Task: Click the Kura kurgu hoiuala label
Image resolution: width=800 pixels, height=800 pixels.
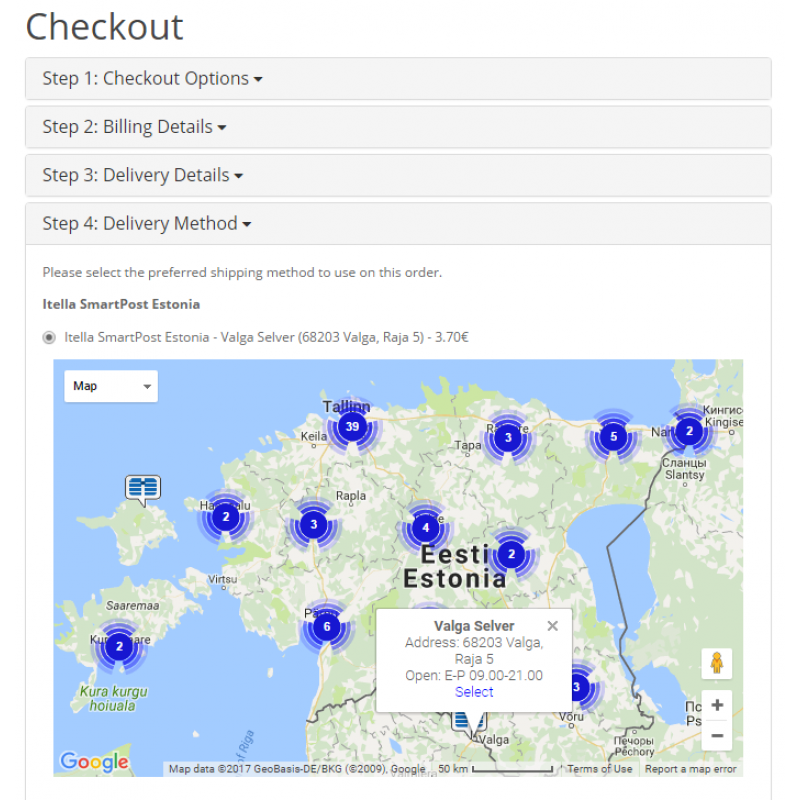Action: (113, 698)
